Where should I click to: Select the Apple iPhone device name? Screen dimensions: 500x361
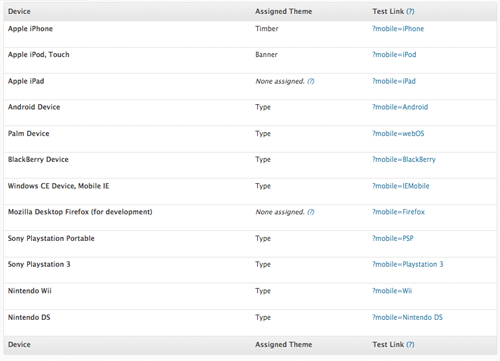point(30,29)
